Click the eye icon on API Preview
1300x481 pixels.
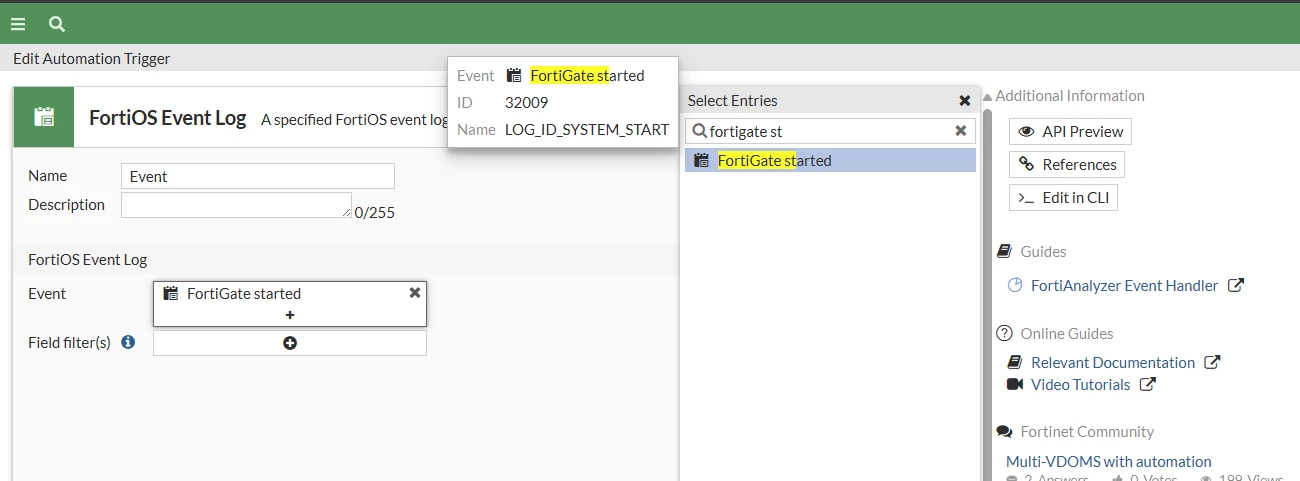click(x=1027, y=131)
